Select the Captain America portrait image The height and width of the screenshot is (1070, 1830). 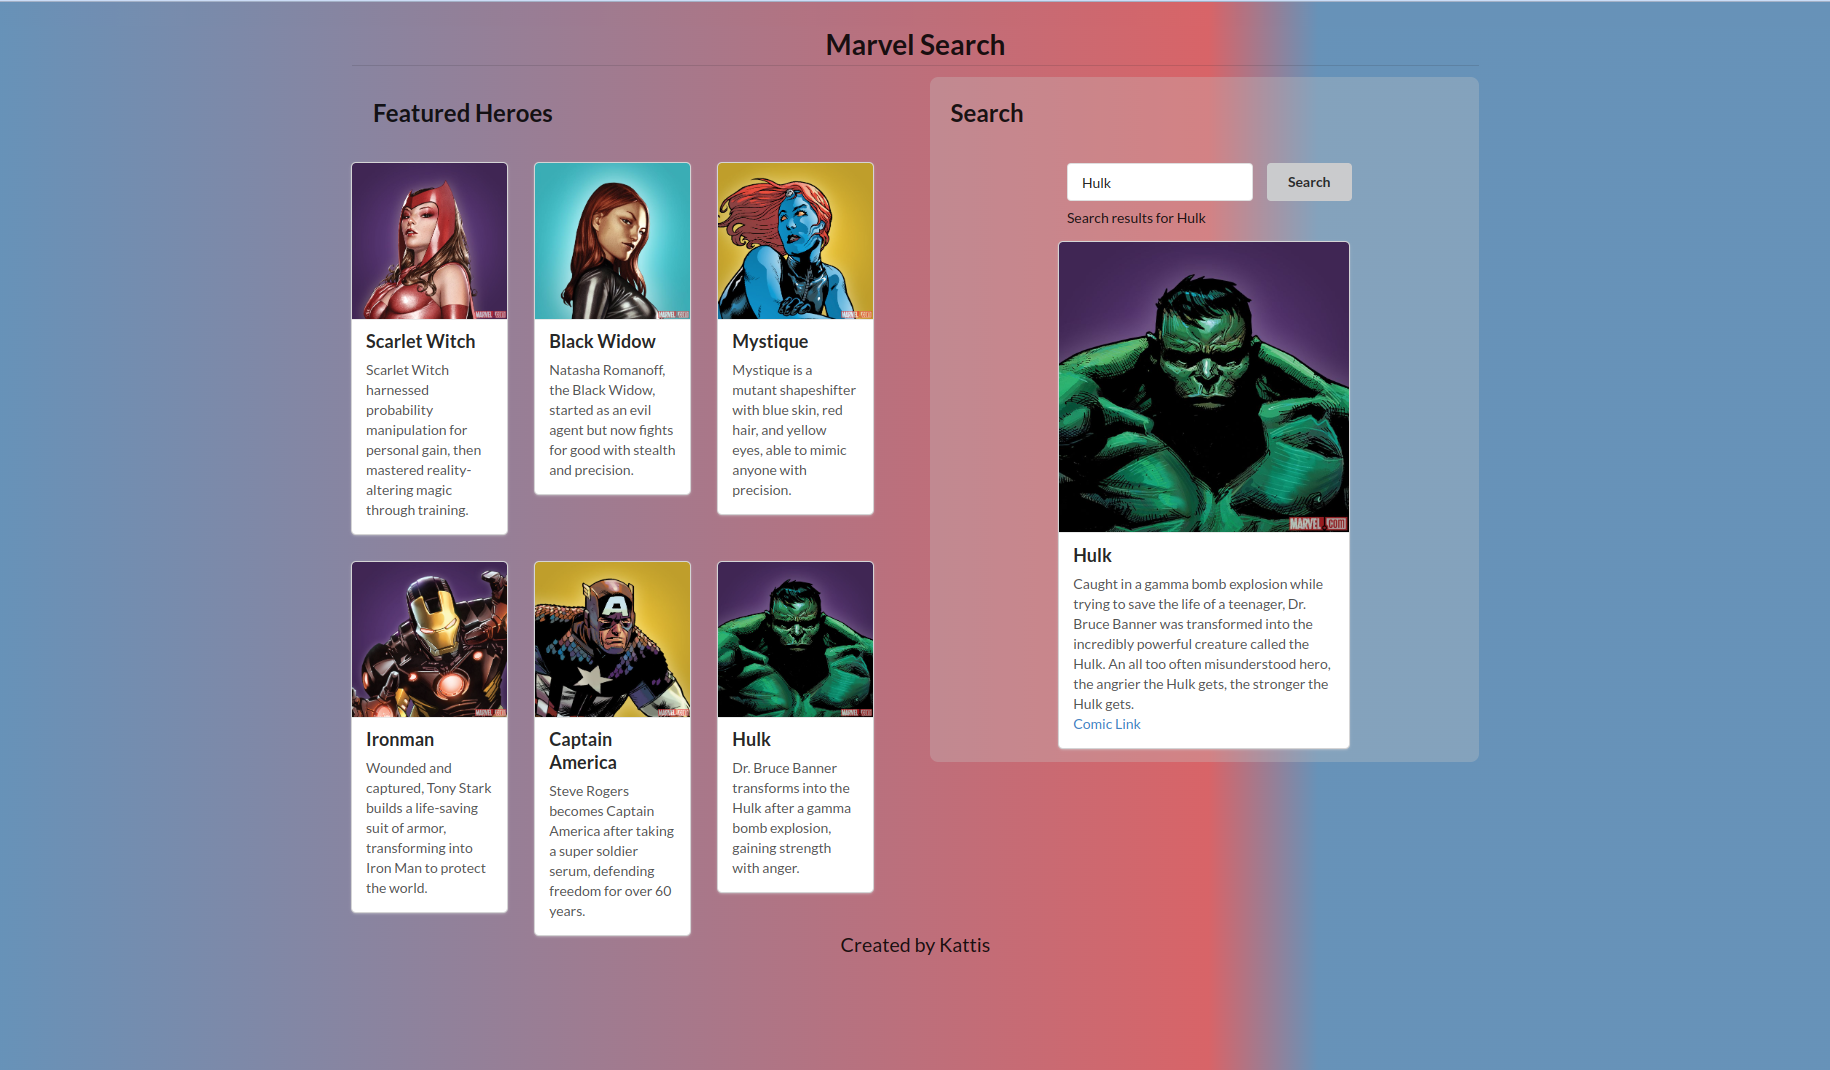click(x=612, y=639)
